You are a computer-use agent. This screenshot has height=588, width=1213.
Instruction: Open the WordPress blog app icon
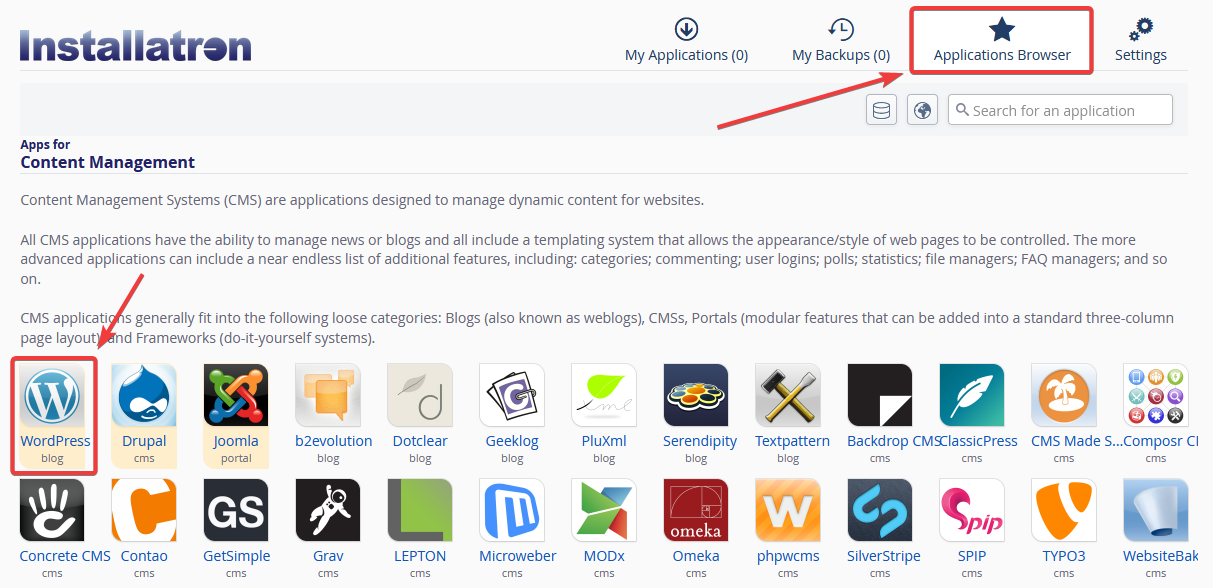click(52, 395)
